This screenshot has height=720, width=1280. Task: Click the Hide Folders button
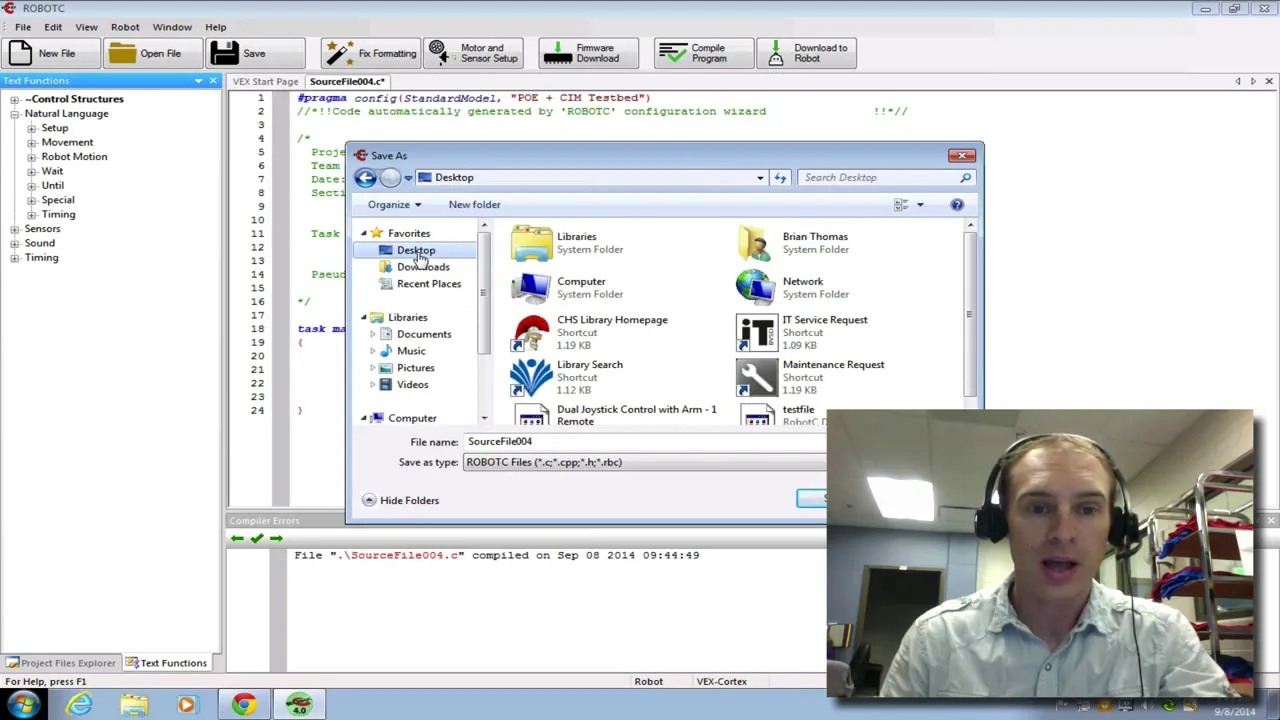(400, 500)
